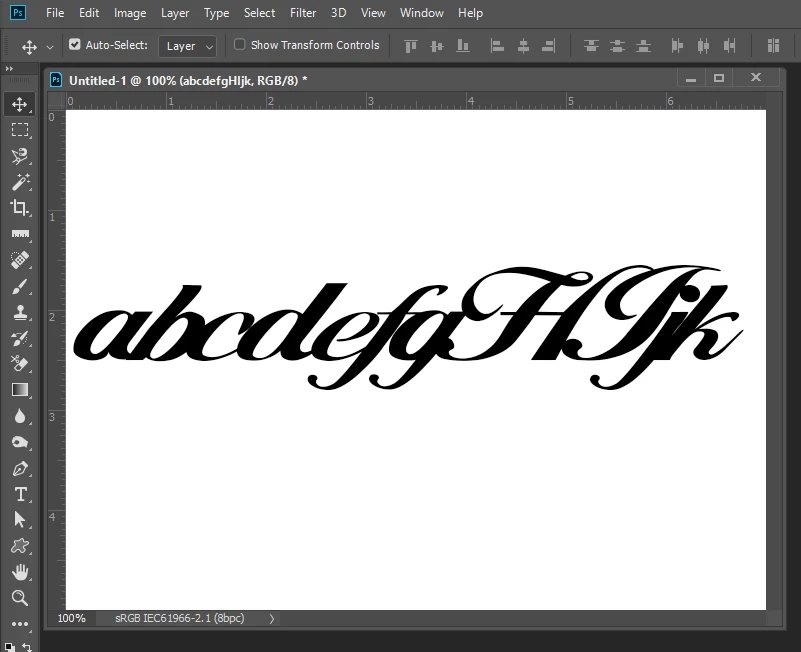The image size is (801, 652).
Task: Open the Edit Toolbar three-dots button
Action: coord(20,624)
